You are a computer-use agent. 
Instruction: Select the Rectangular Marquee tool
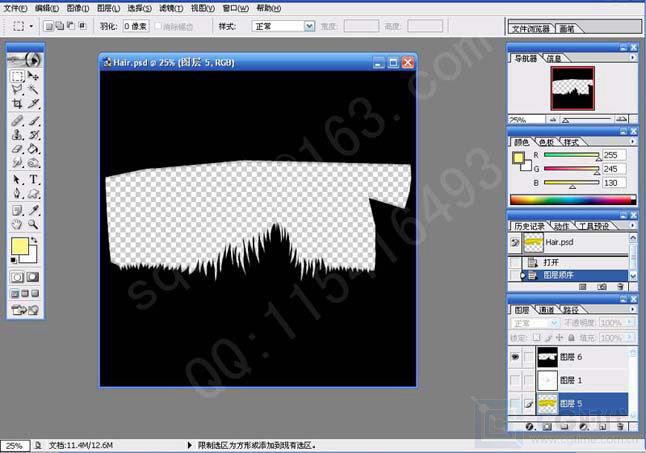point(17,76)
